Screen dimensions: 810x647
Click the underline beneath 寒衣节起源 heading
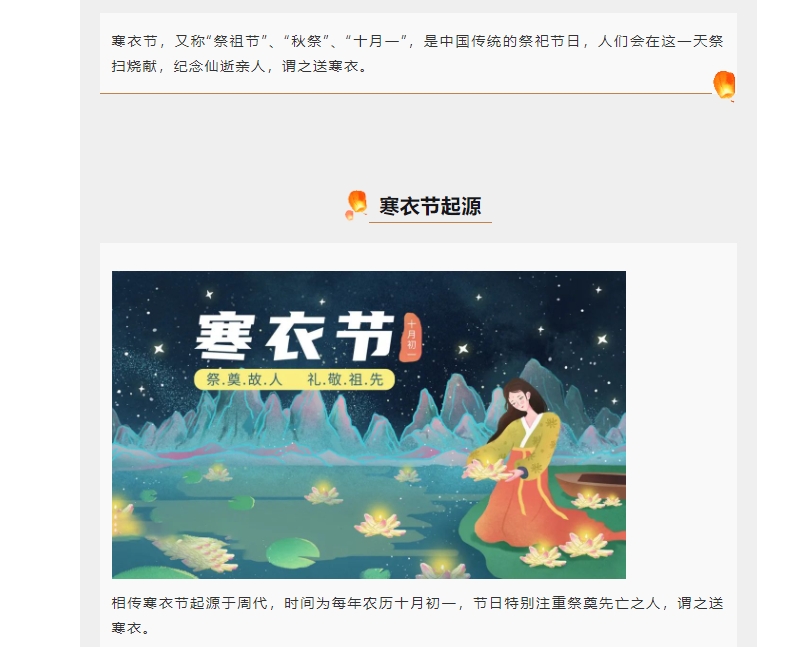[x=430, y=222]
